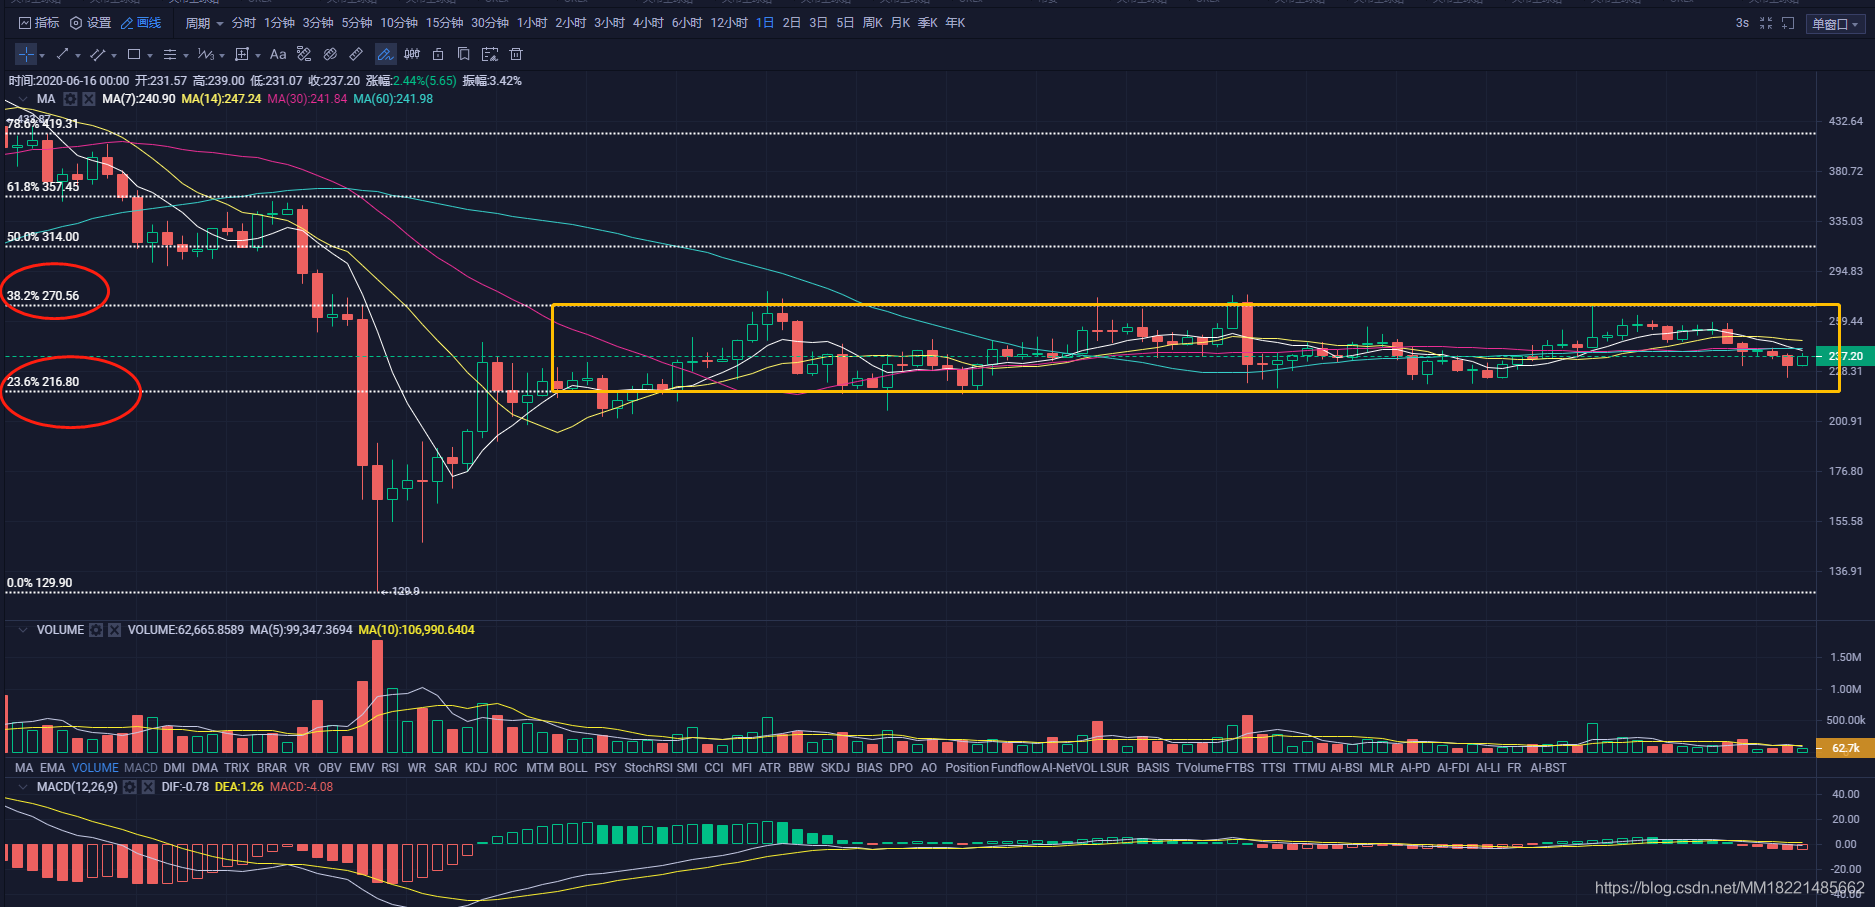
Task: Click the ruler measure tool icon
Action: pyautogui.click(x=356, y=54)
